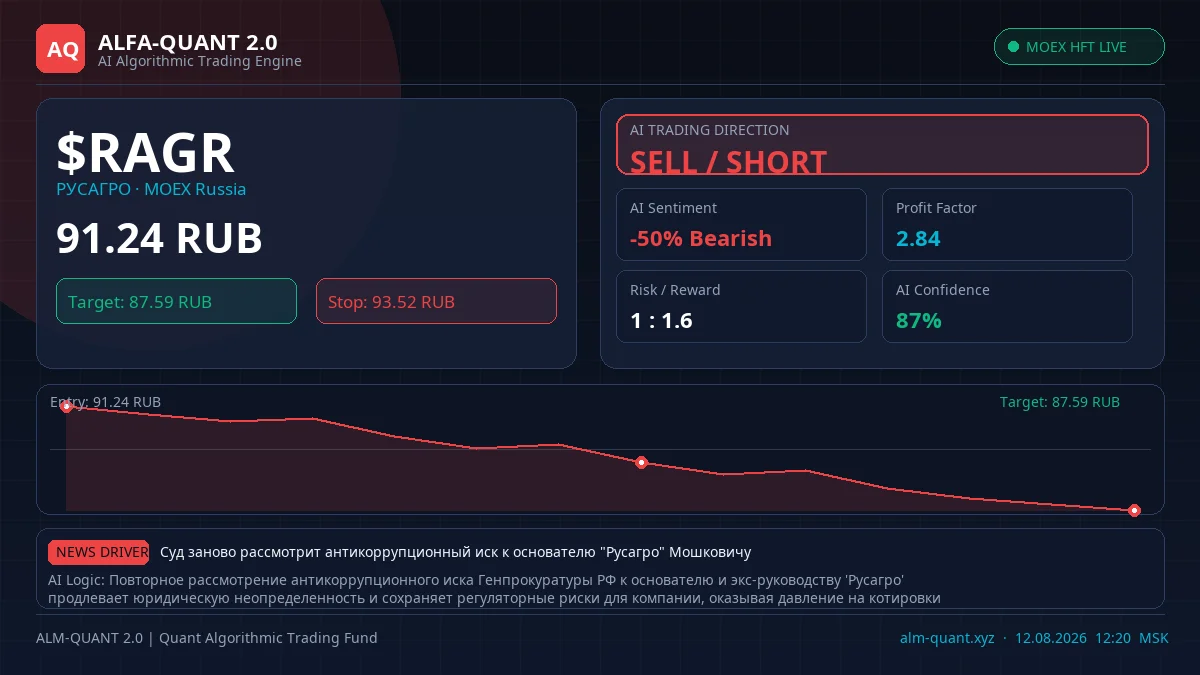Click the middle marker on the price line
1200x675 pixels.
pyautogui.click(x=641, y=462)
